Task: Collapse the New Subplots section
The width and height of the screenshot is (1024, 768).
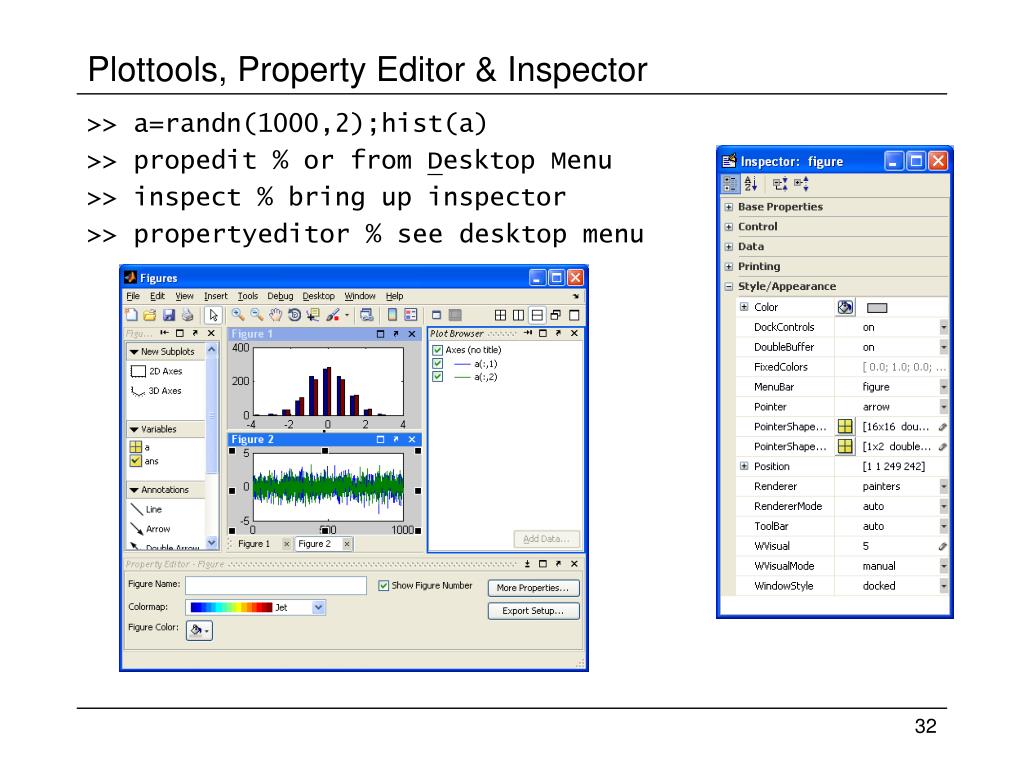Action: pos(134,352)
